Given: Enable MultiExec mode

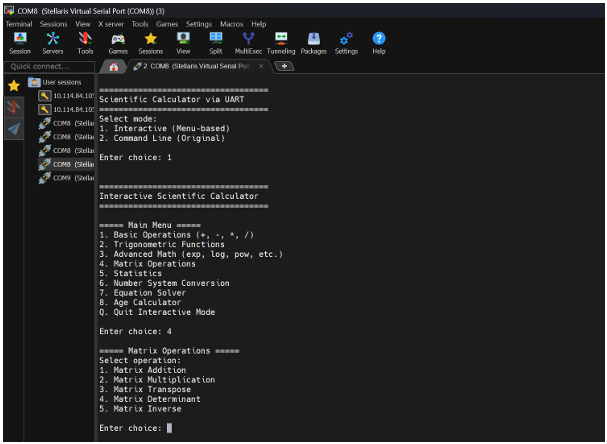Looking at the screenshot, I should 248,41.
